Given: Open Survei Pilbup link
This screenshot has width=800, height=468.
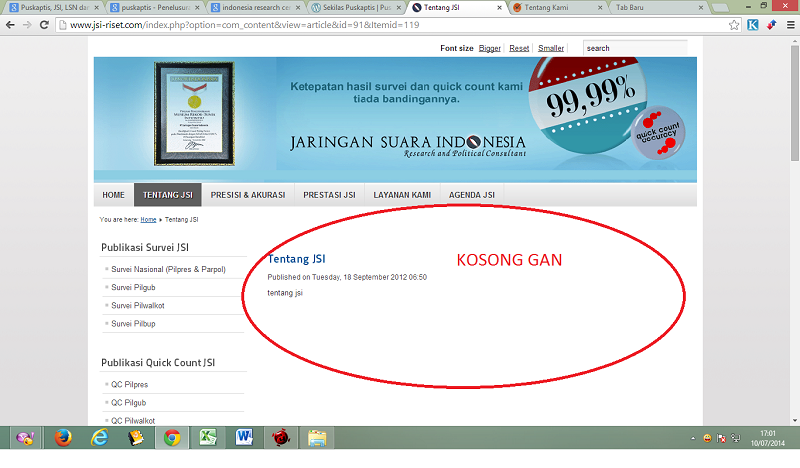Looking at the screenshot, I should tap(133, 324).
